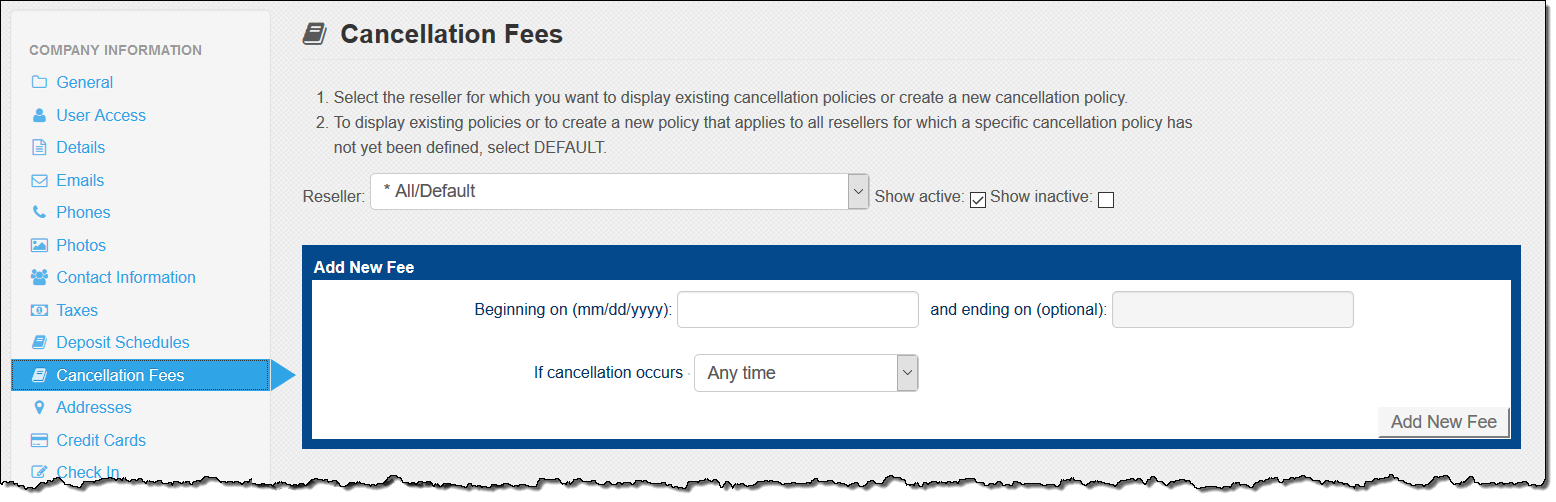Viewport: 1556px width, 502px height.
Task: Expand the 'If cancellation occurs' Any time dropdown
Action: [x=806, y=373]
